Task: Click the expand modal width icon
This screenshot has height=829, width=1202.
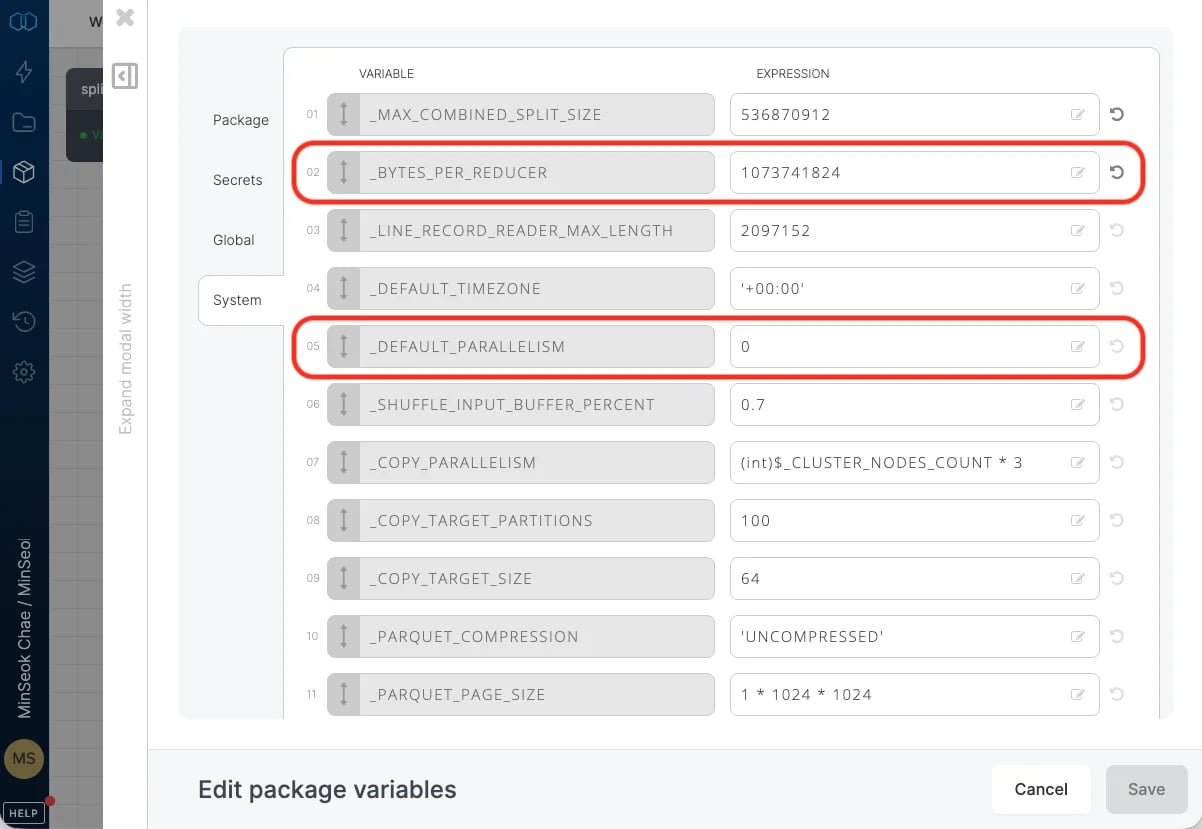Action: tap(125, 76)
